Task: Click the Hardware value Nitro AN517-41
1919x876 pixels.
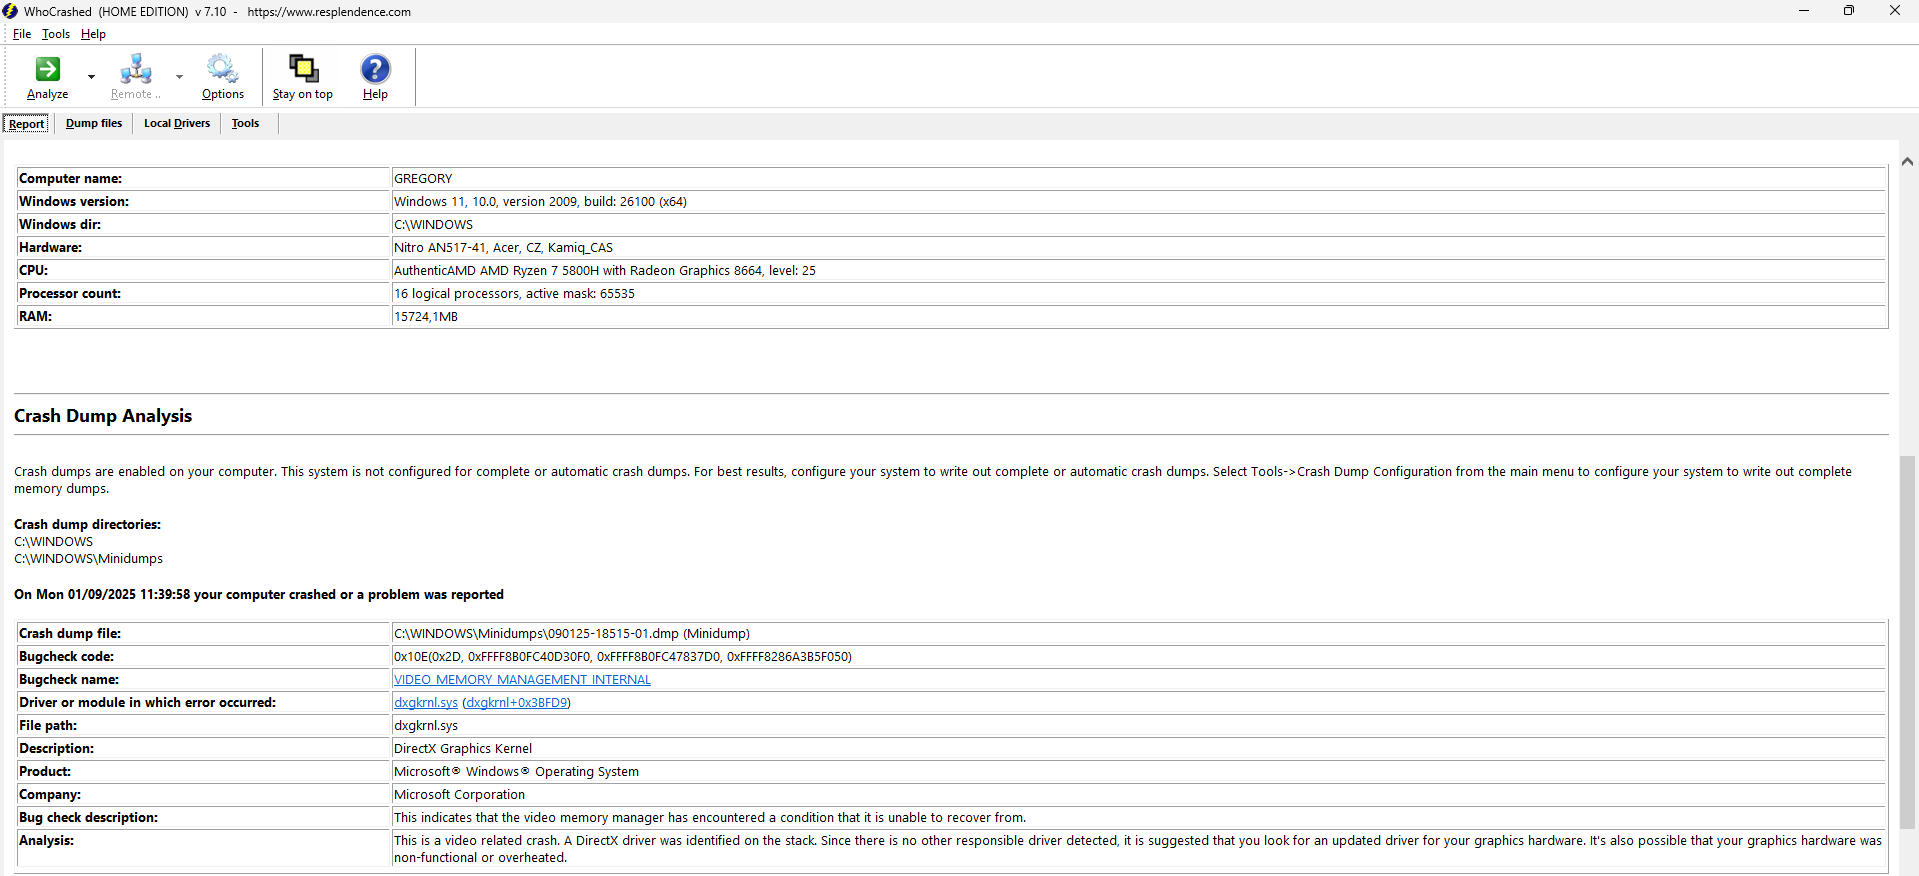Action: pos(503,248)
